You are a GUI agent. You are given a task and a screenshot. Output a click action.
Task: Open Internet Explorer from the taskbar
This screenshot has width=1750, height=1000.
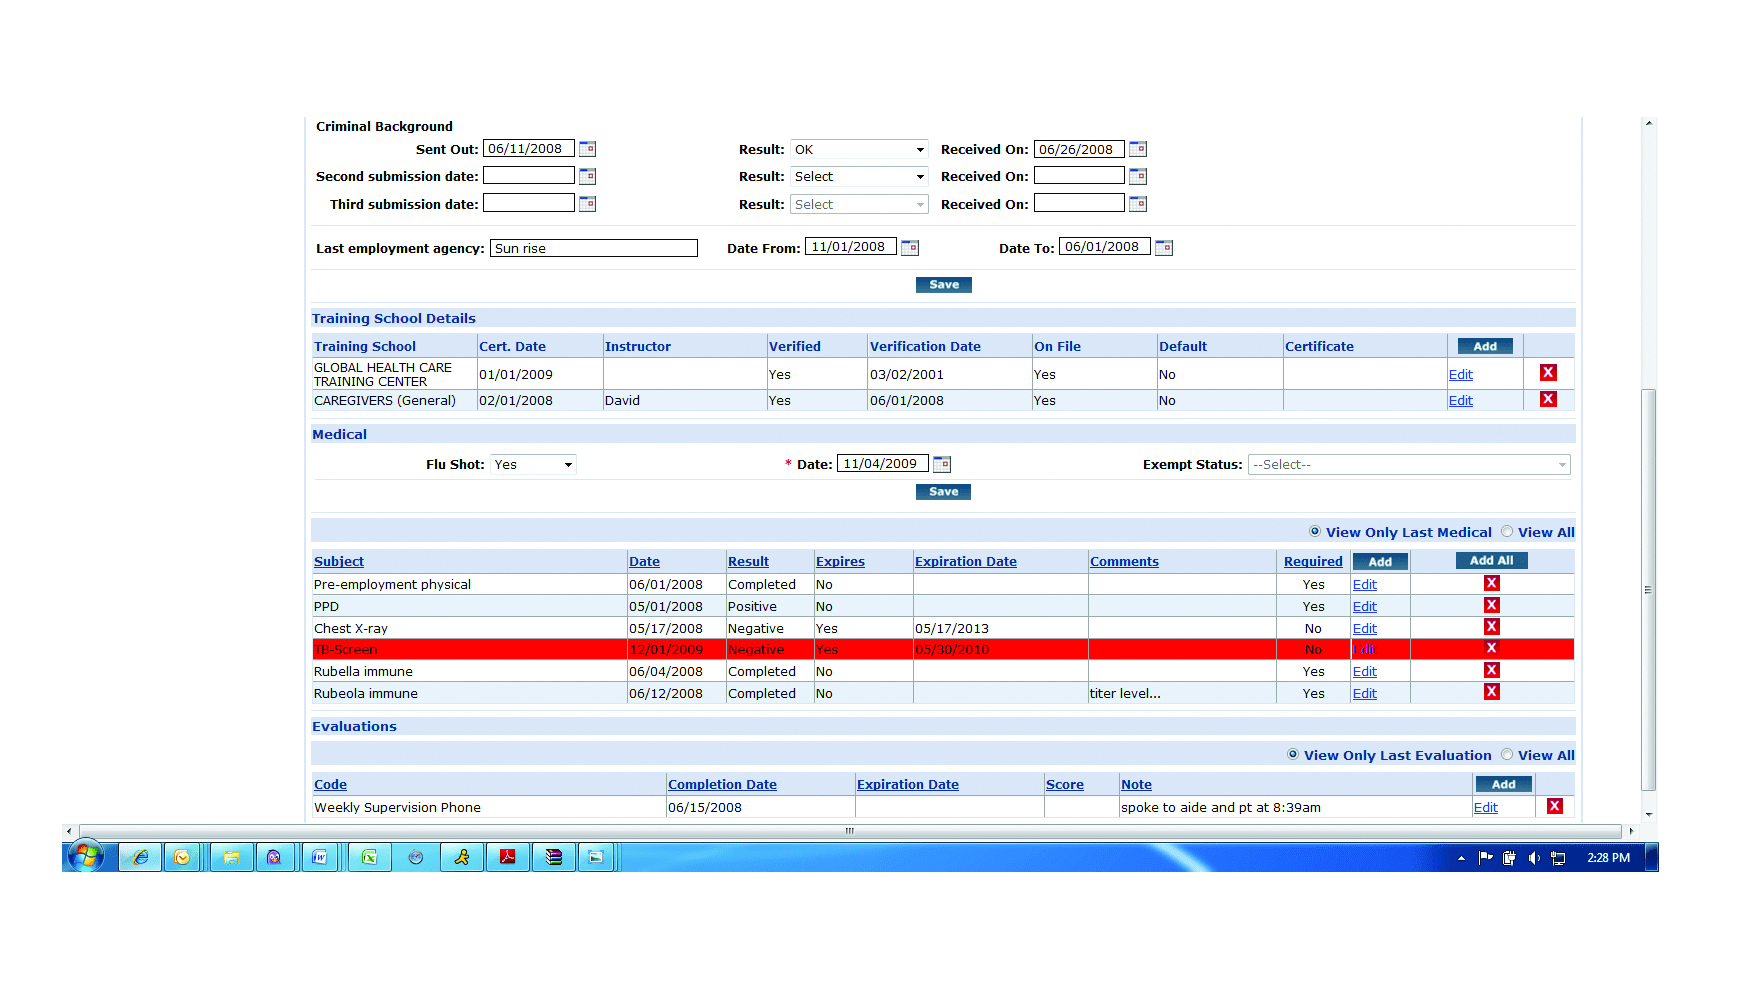[140, 857]
